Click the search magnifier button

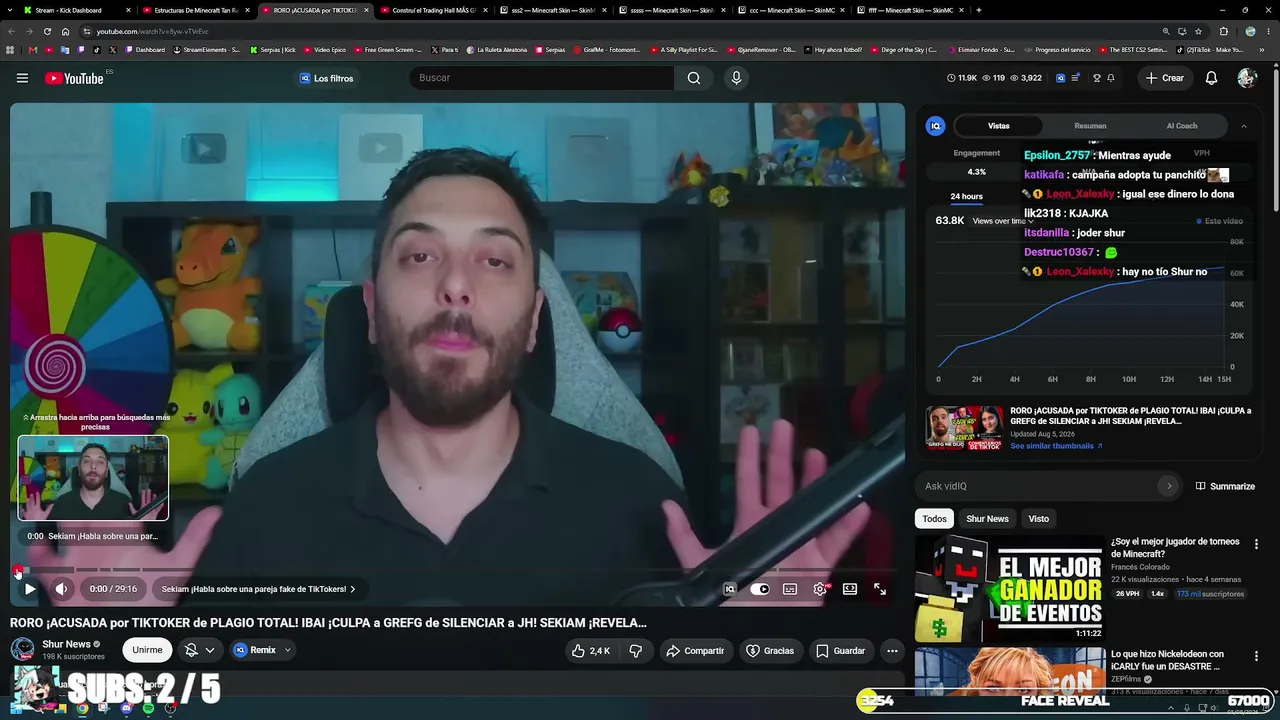(x=694, y=78)
